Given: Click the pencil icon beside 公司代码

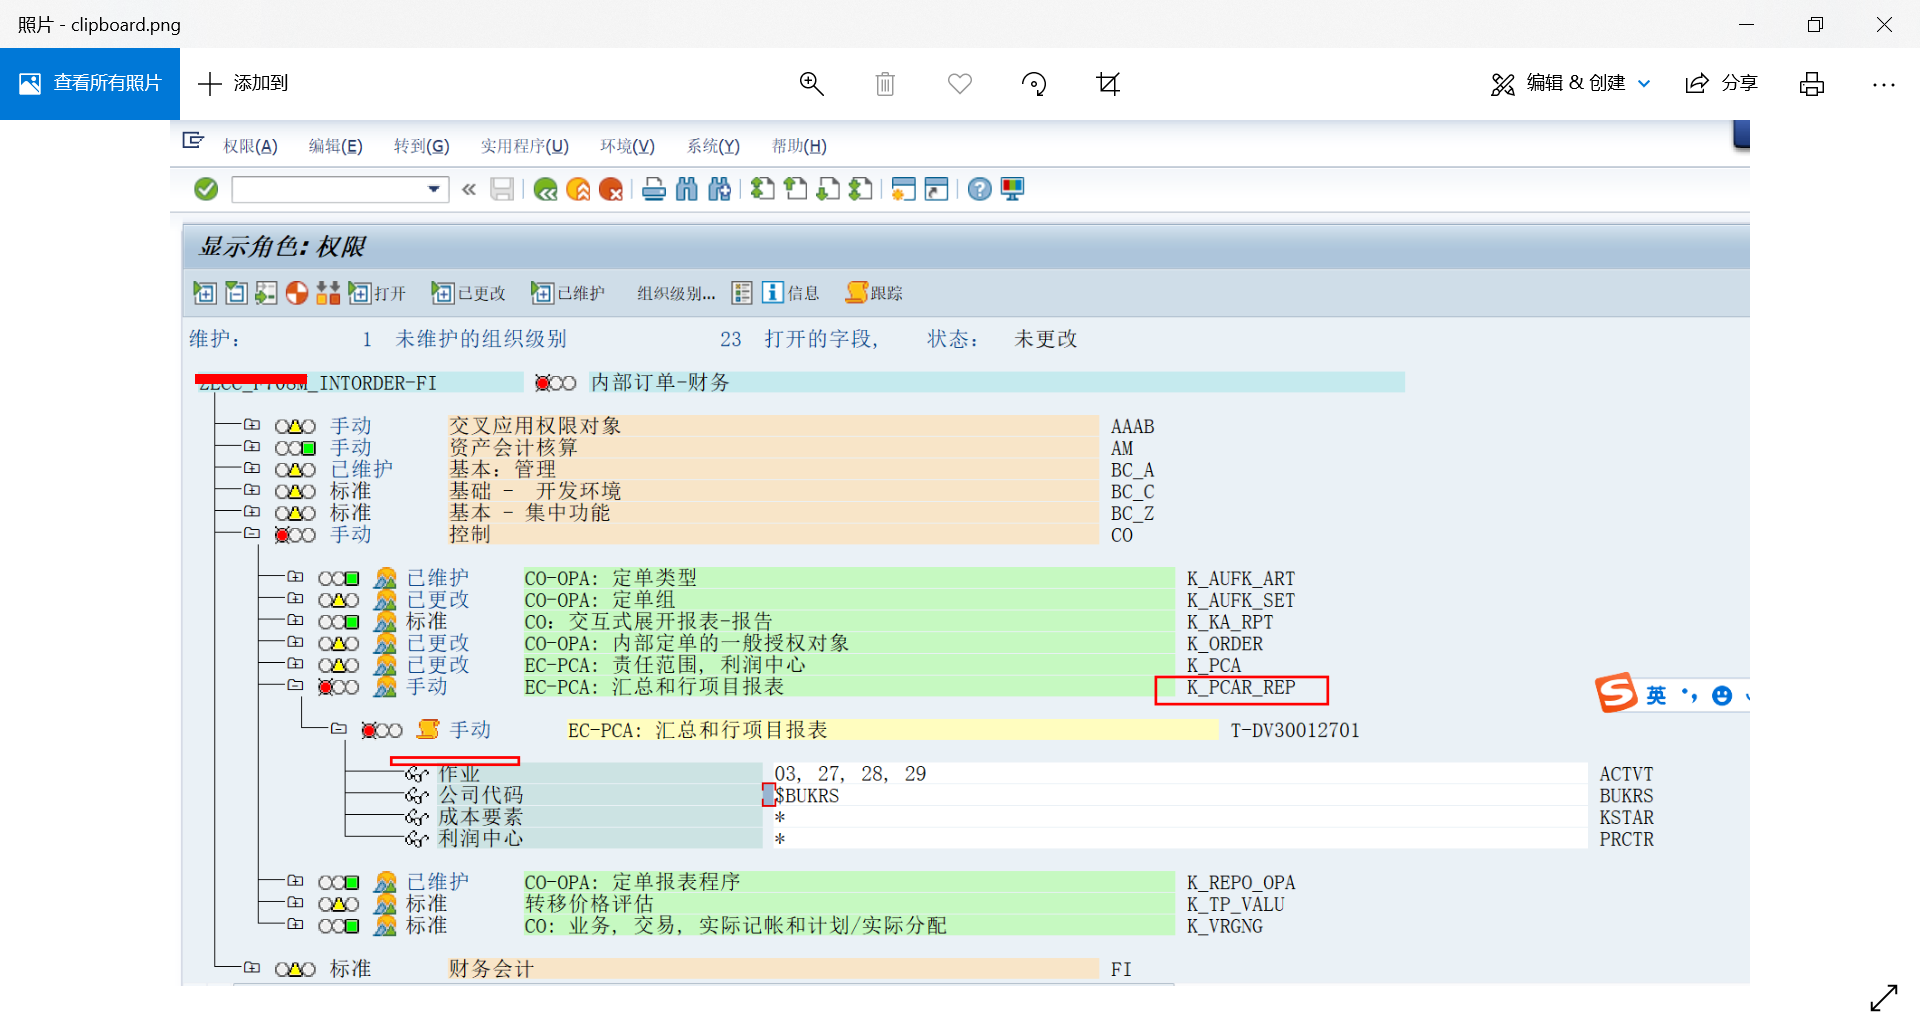Looking at the screenshot, I should point(417,796).
